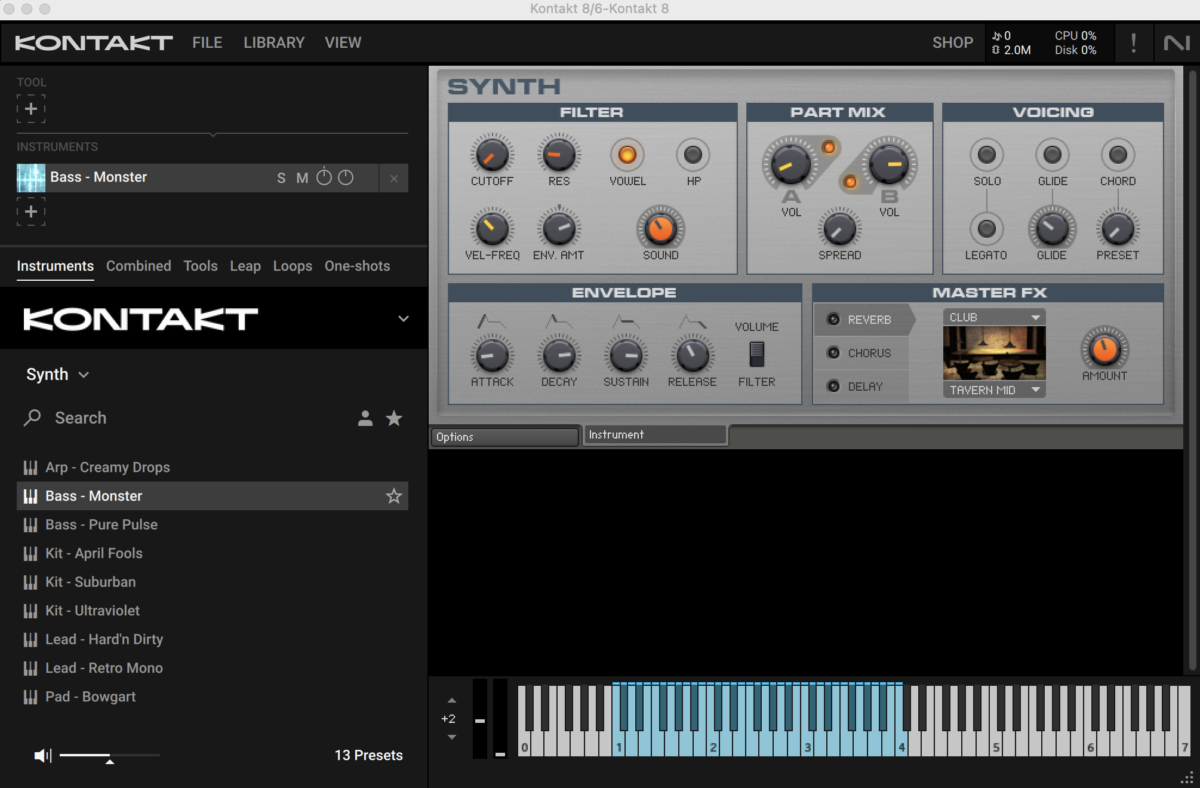Viewport: 1200px width, 788px height.
Task: Decrease keyboard octave shift down arrow
Action: click(x=451, y=737)
